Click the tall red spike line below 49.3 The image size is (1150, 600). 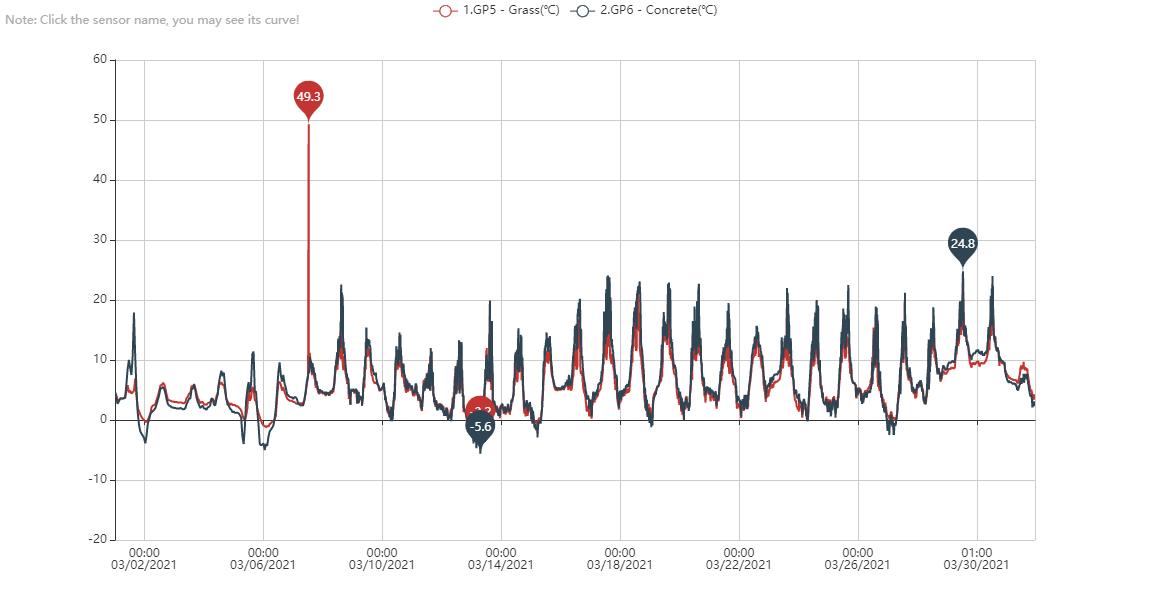308,240
